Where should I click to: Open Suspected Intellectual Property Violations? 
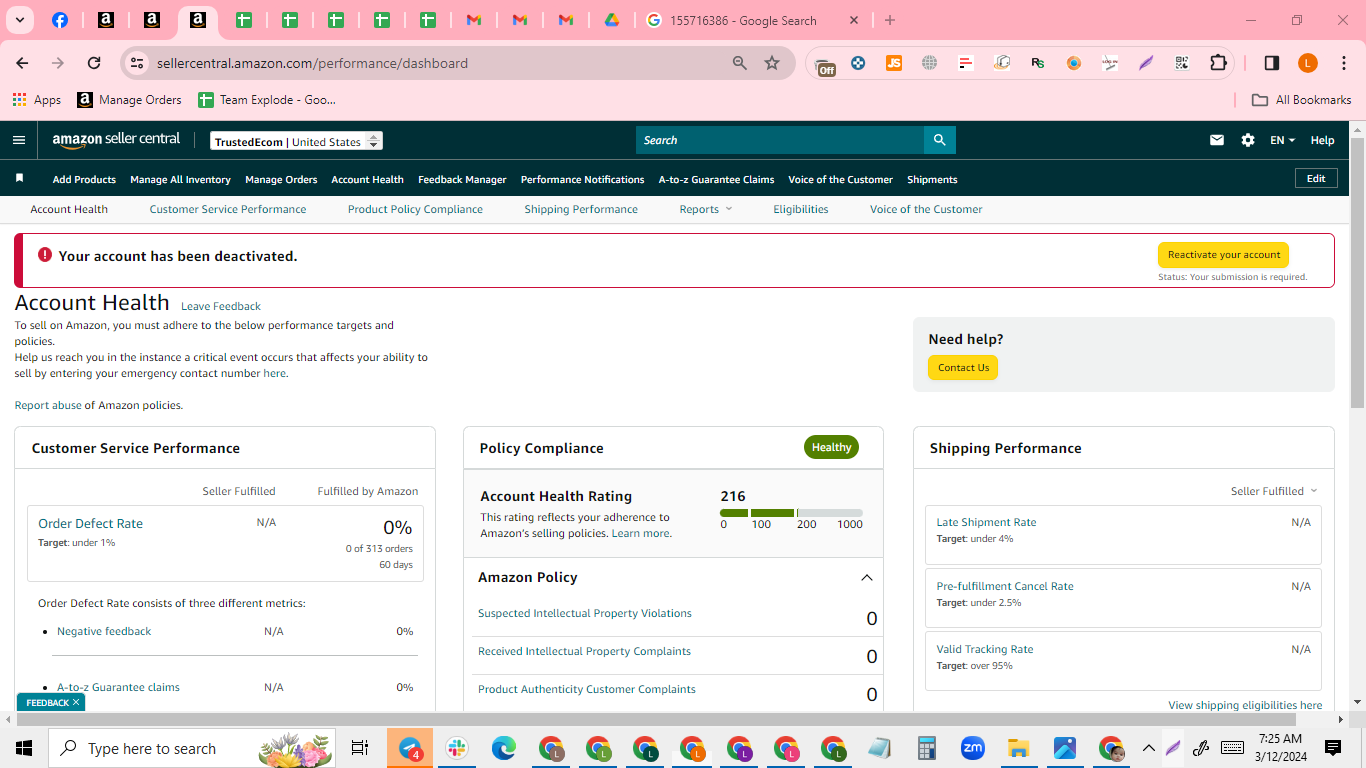pyautogui.click(x=585, y=613)
